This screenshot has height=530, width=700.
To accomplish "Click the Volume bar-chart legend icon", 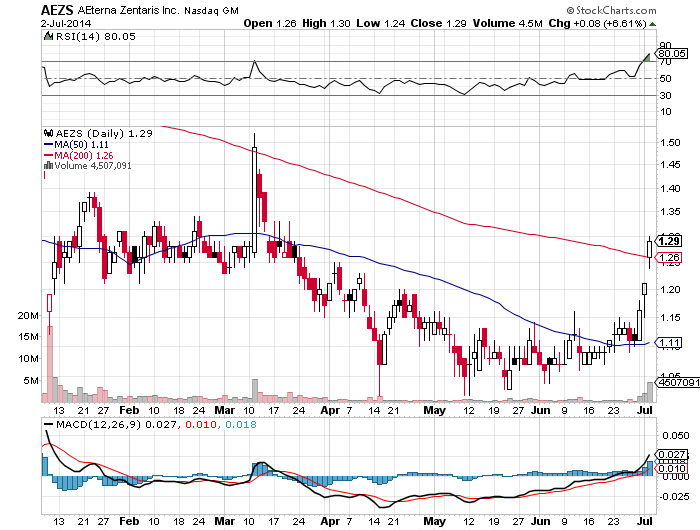I will [x=46, y=165].
